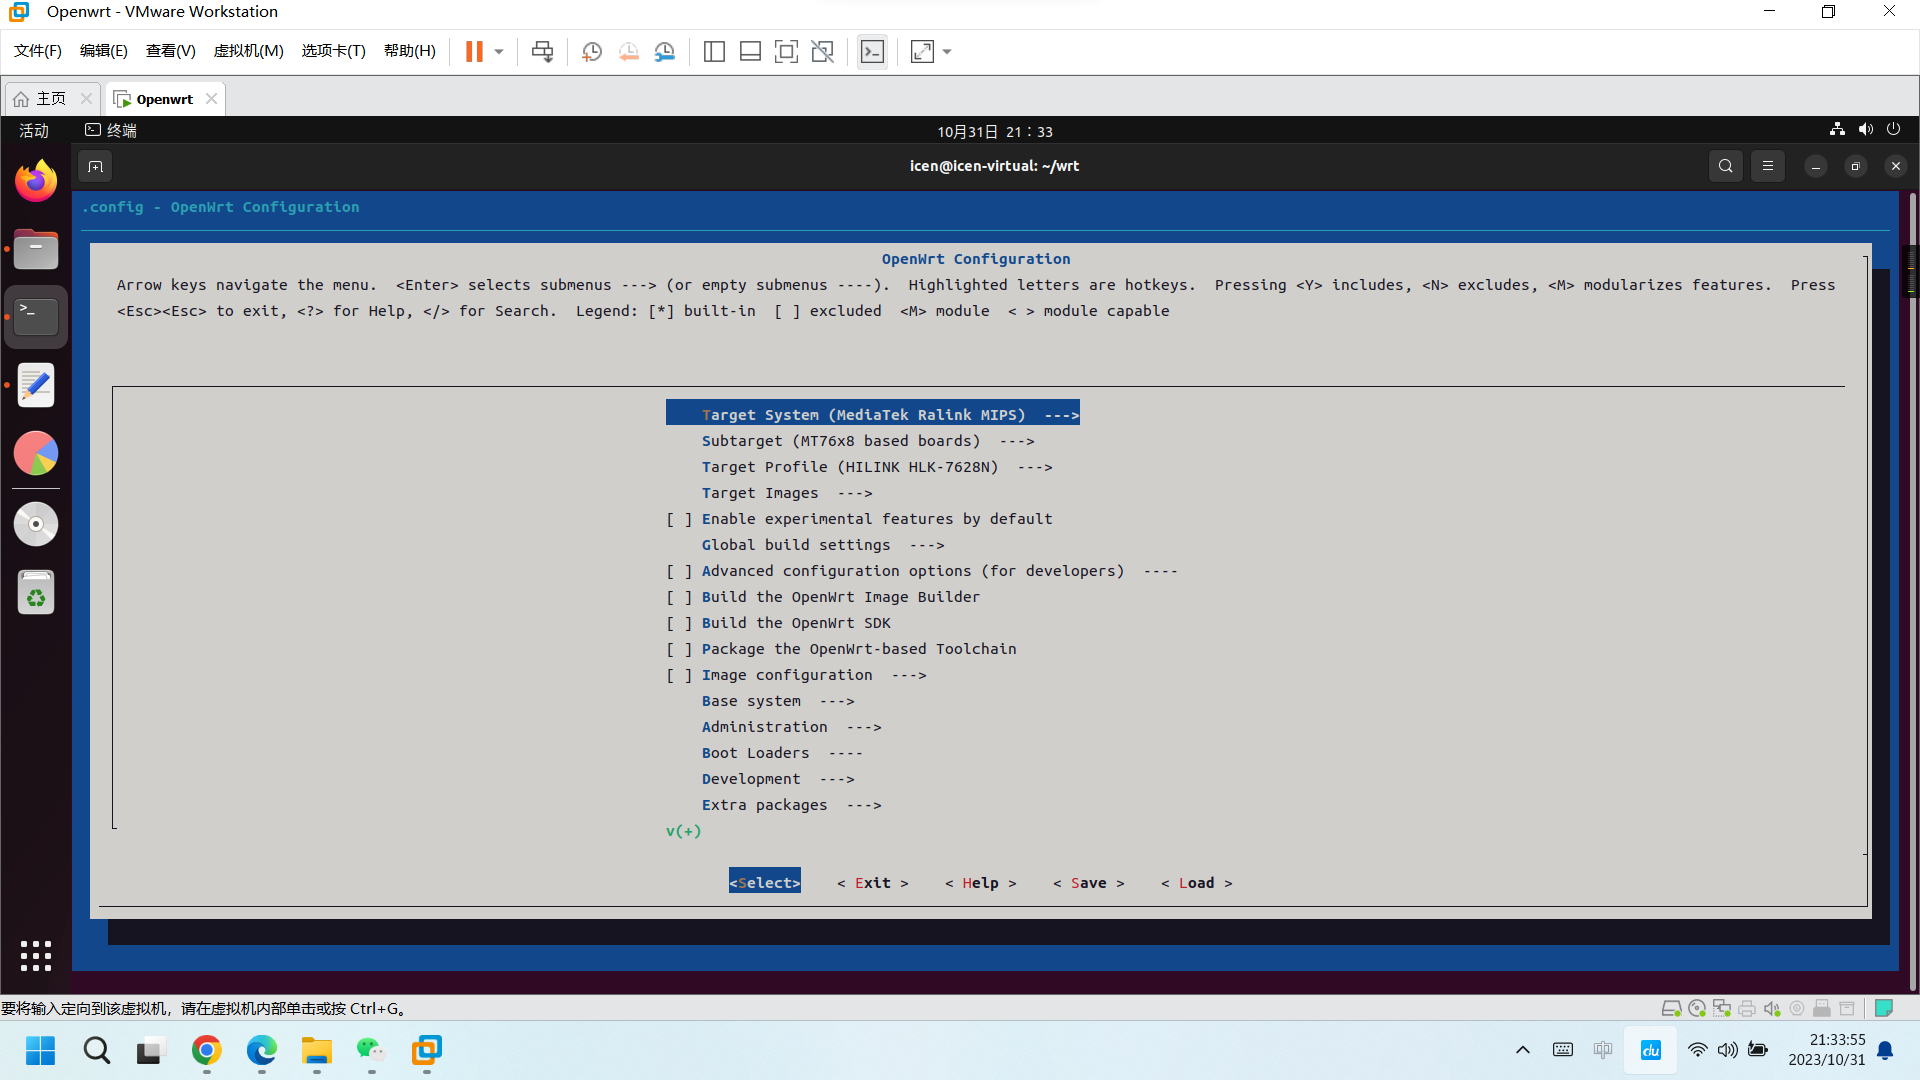Click the < Help > button
Screen dimensions: 1920x1080
coord(981,883)
